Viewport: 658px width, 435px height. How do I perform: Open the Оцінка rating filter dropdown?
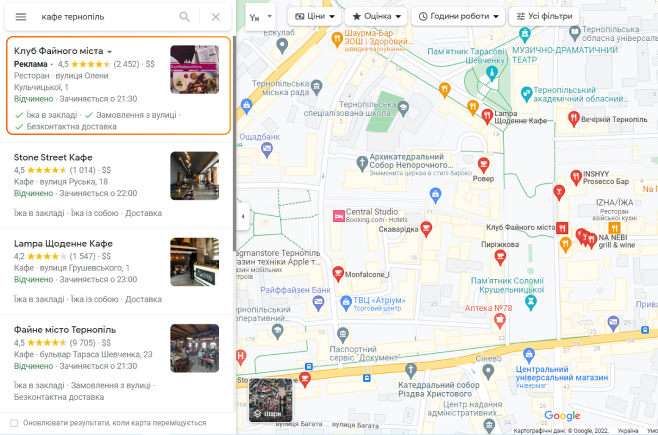tap(376, 16)
